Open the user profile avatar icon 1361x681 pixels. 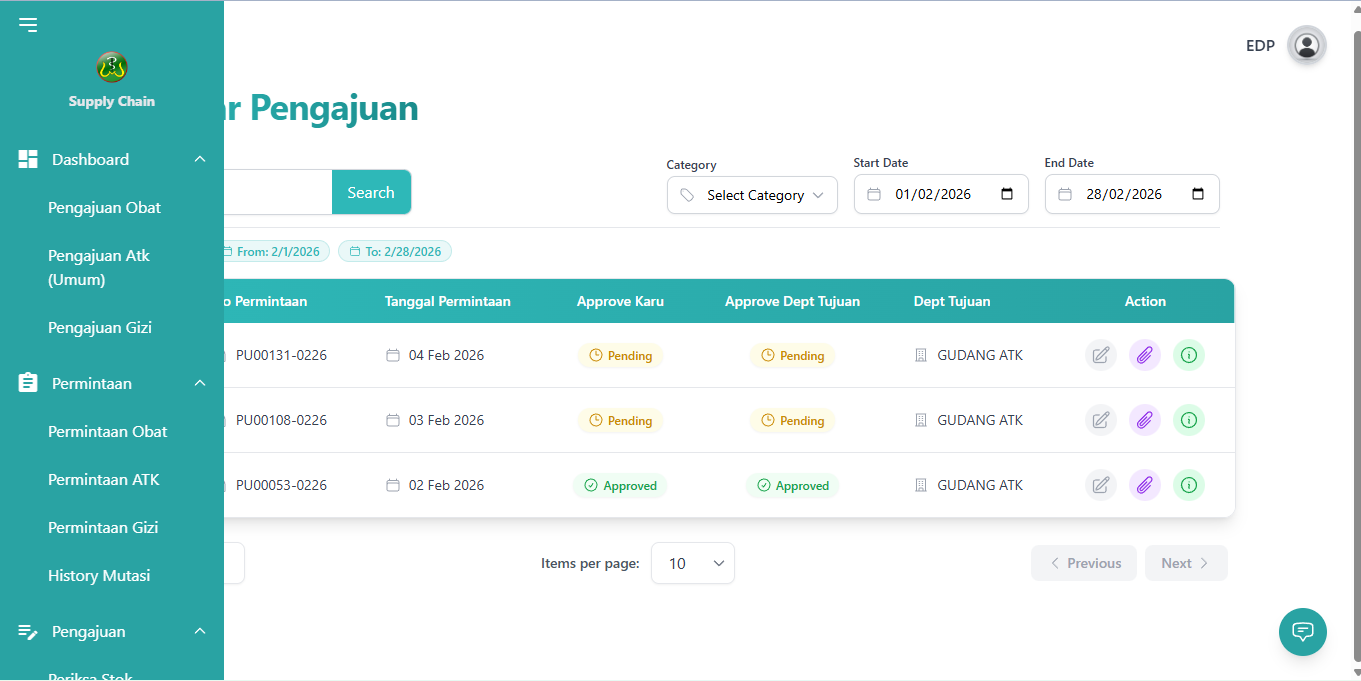click(1306, 45)
